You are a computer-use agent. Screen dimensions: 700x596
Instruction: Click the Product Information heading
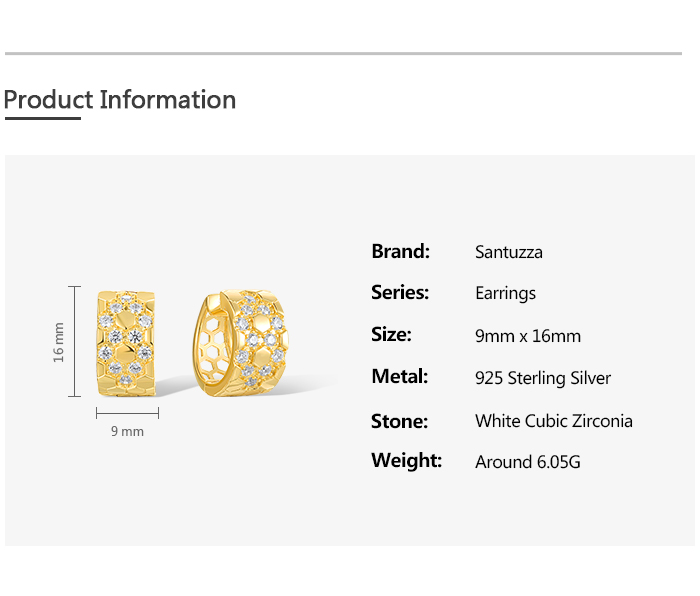[120, 100]
